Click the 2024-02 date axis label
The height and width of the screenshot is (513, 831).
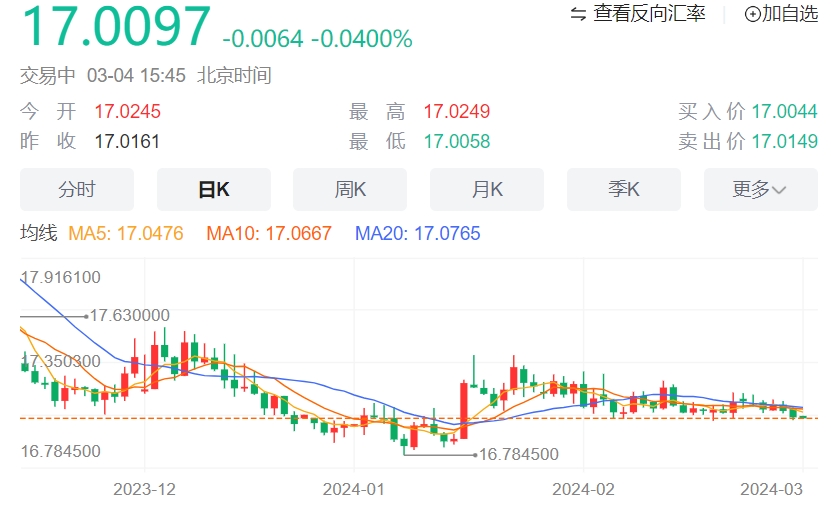click(x=584, y=489)
